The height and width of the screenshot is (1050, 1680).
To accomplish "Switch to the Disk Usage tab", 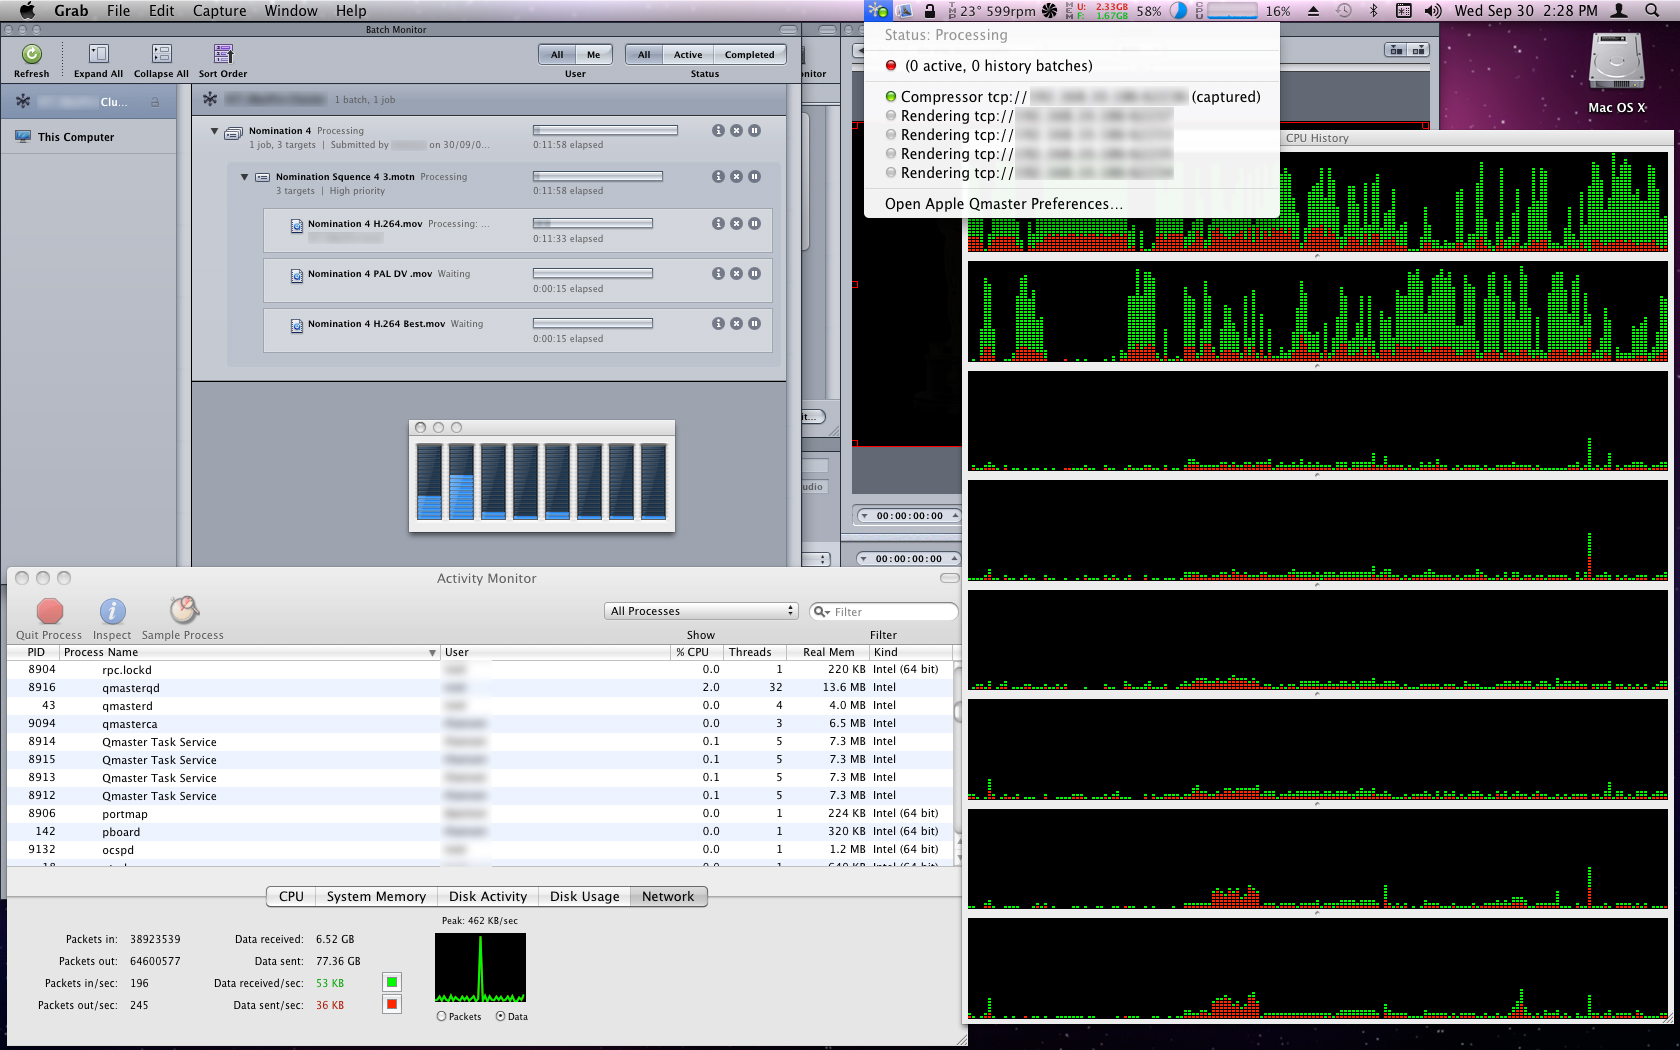I will pyautogui.click(x=584, y=897).
